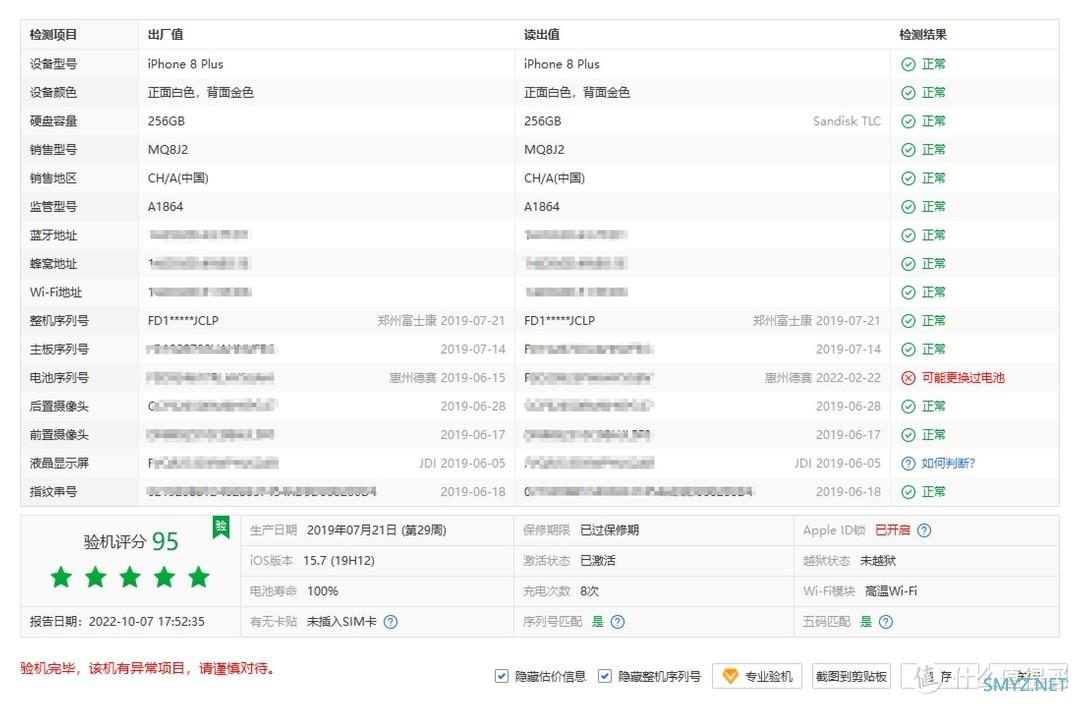Click the green check icon in Wi-Fi地址 row
This screenshot has height=704, width=1080.
click(x=908, y=292)
